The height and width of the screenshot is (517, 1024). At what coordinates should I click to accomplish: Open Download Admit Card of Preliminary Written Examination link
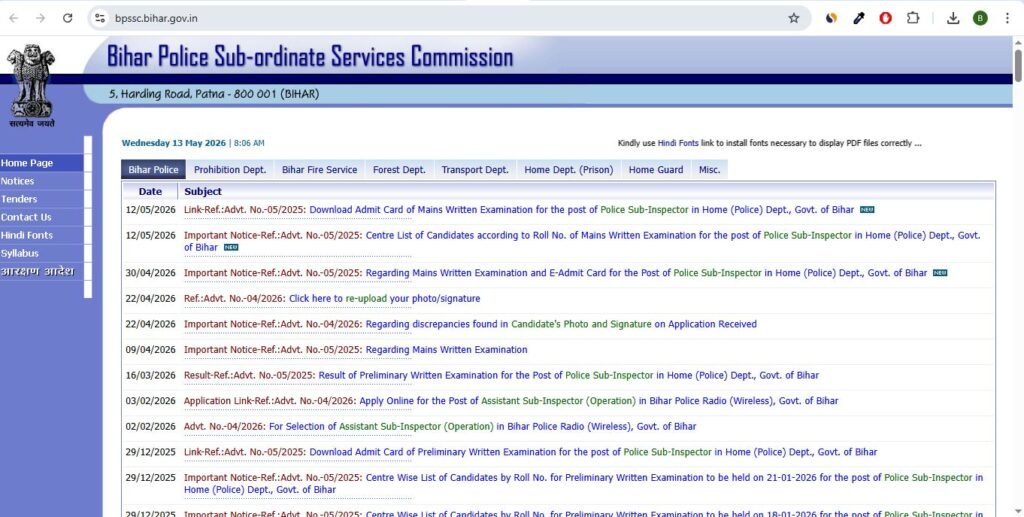[593, 452]
